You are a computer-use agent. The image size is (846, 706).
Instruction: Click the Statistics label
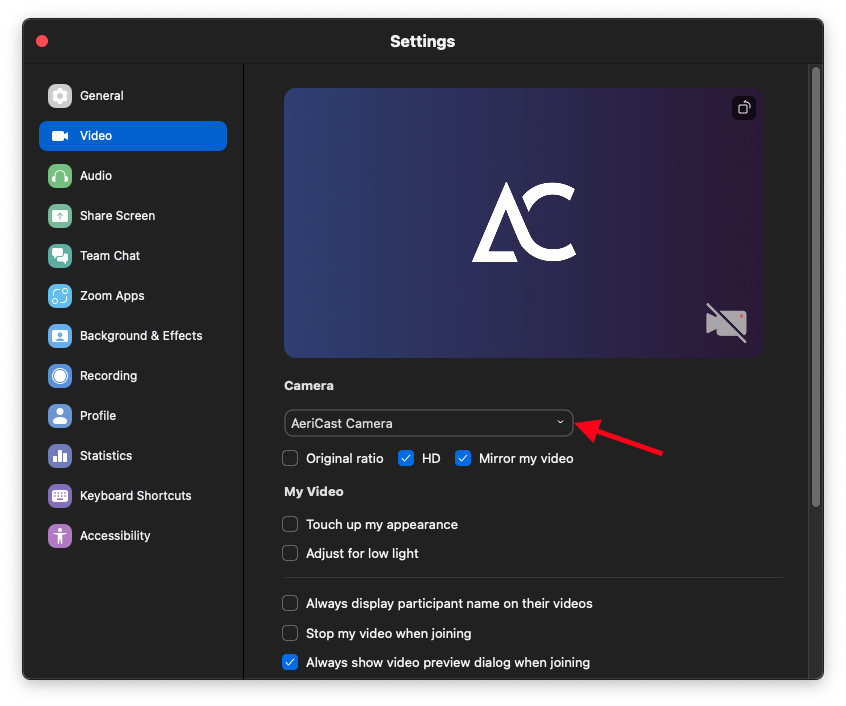point(106,456)
